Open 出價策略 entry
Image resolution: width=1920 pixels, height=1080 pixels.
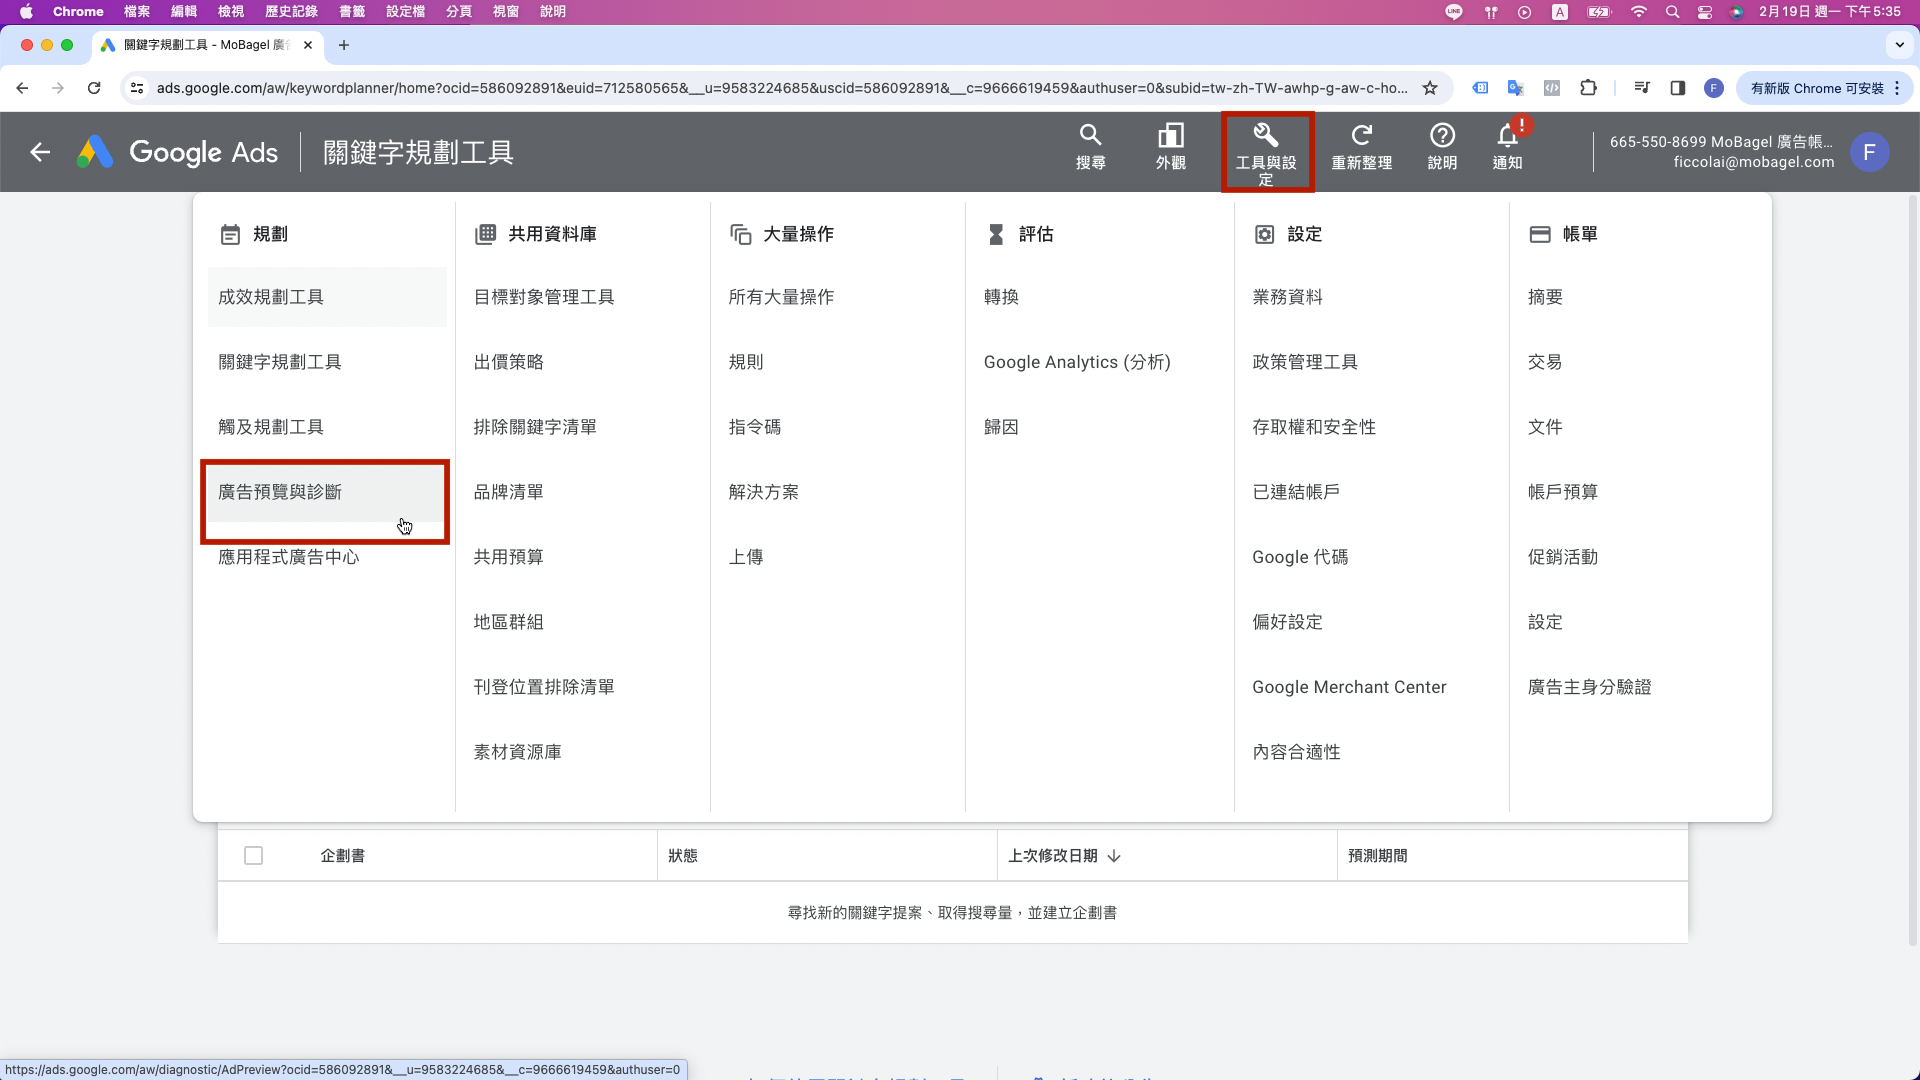(x=508, y=362)
